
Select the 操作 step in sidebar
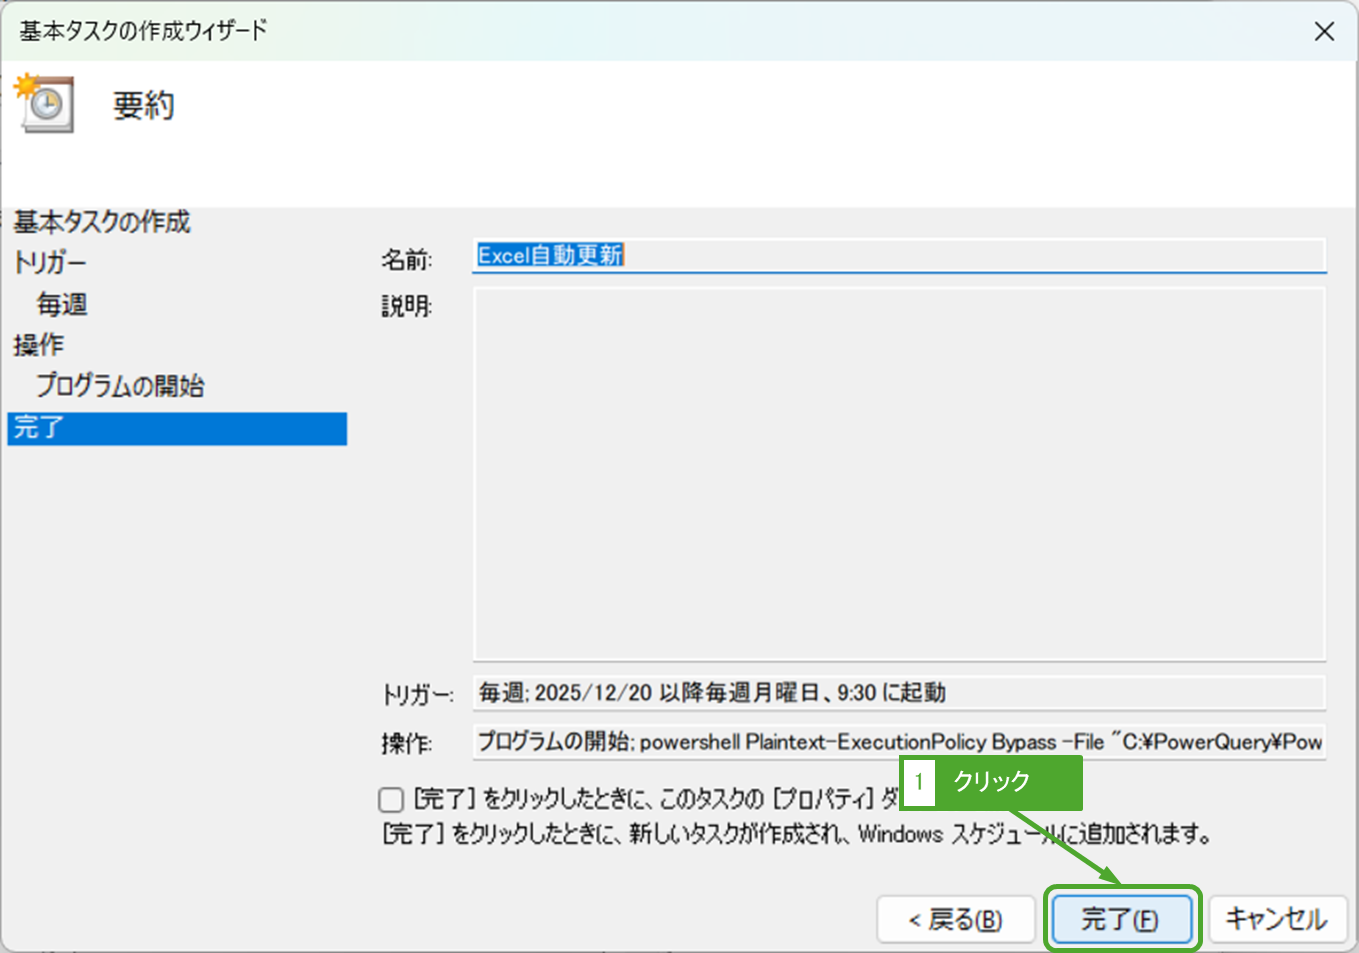[x=39, y=345]
